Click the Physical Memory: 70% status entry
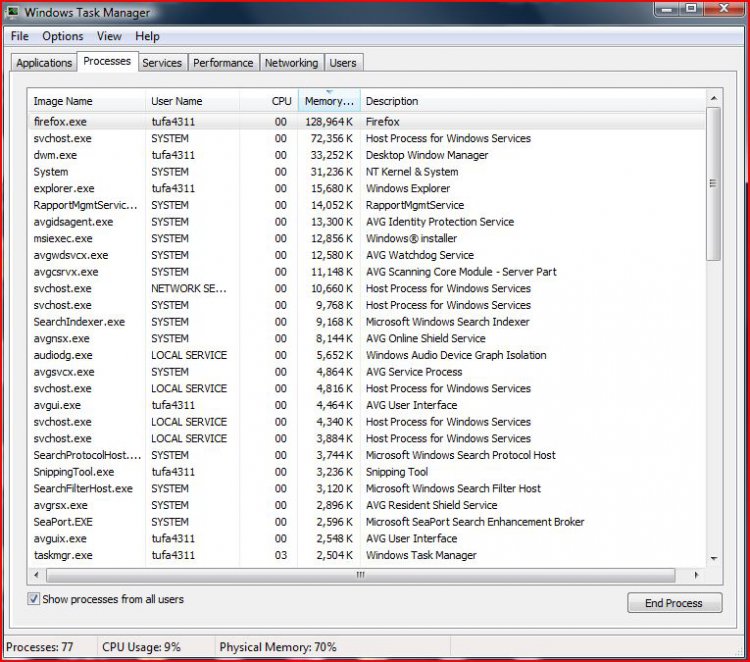Screen dimensions: 750x662 278,647
